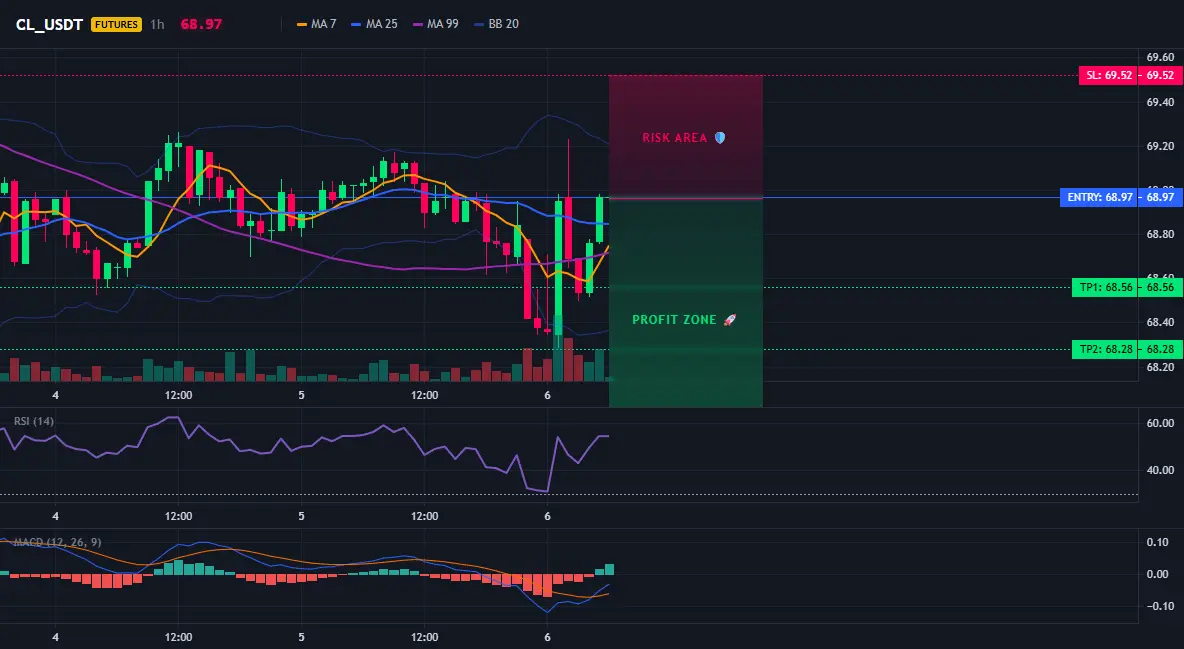Click the 40.00 RSI axis value
Image resolution: width=1184 pixels, height=649 pixels.
pyautogui.click(x=1160, y=470)
